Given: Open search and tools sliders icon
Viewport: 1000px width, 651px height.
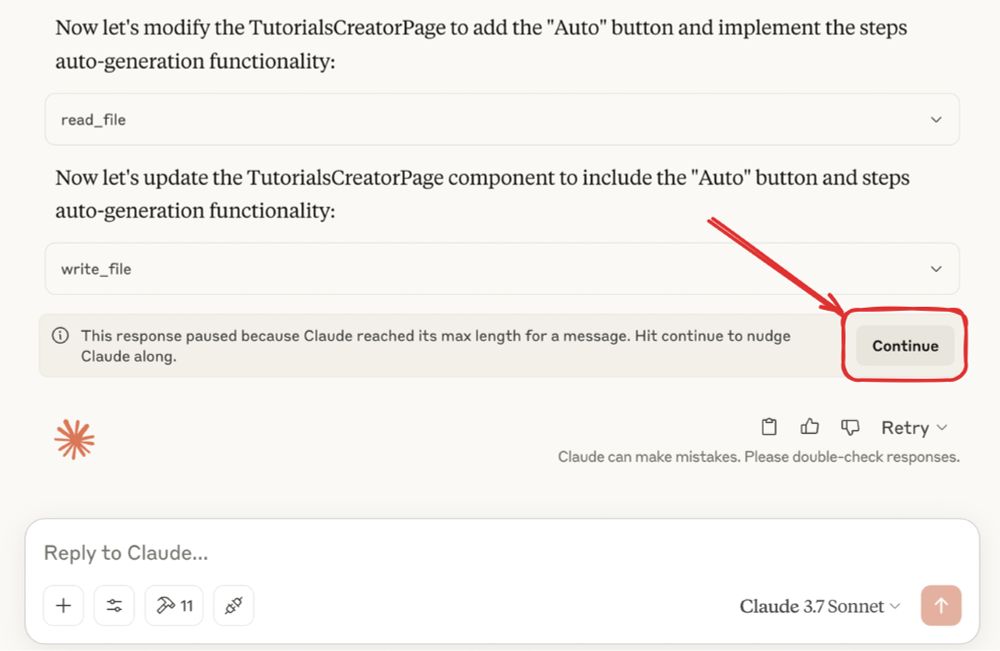Looking at the screenshot, I should tap(114, 605).
